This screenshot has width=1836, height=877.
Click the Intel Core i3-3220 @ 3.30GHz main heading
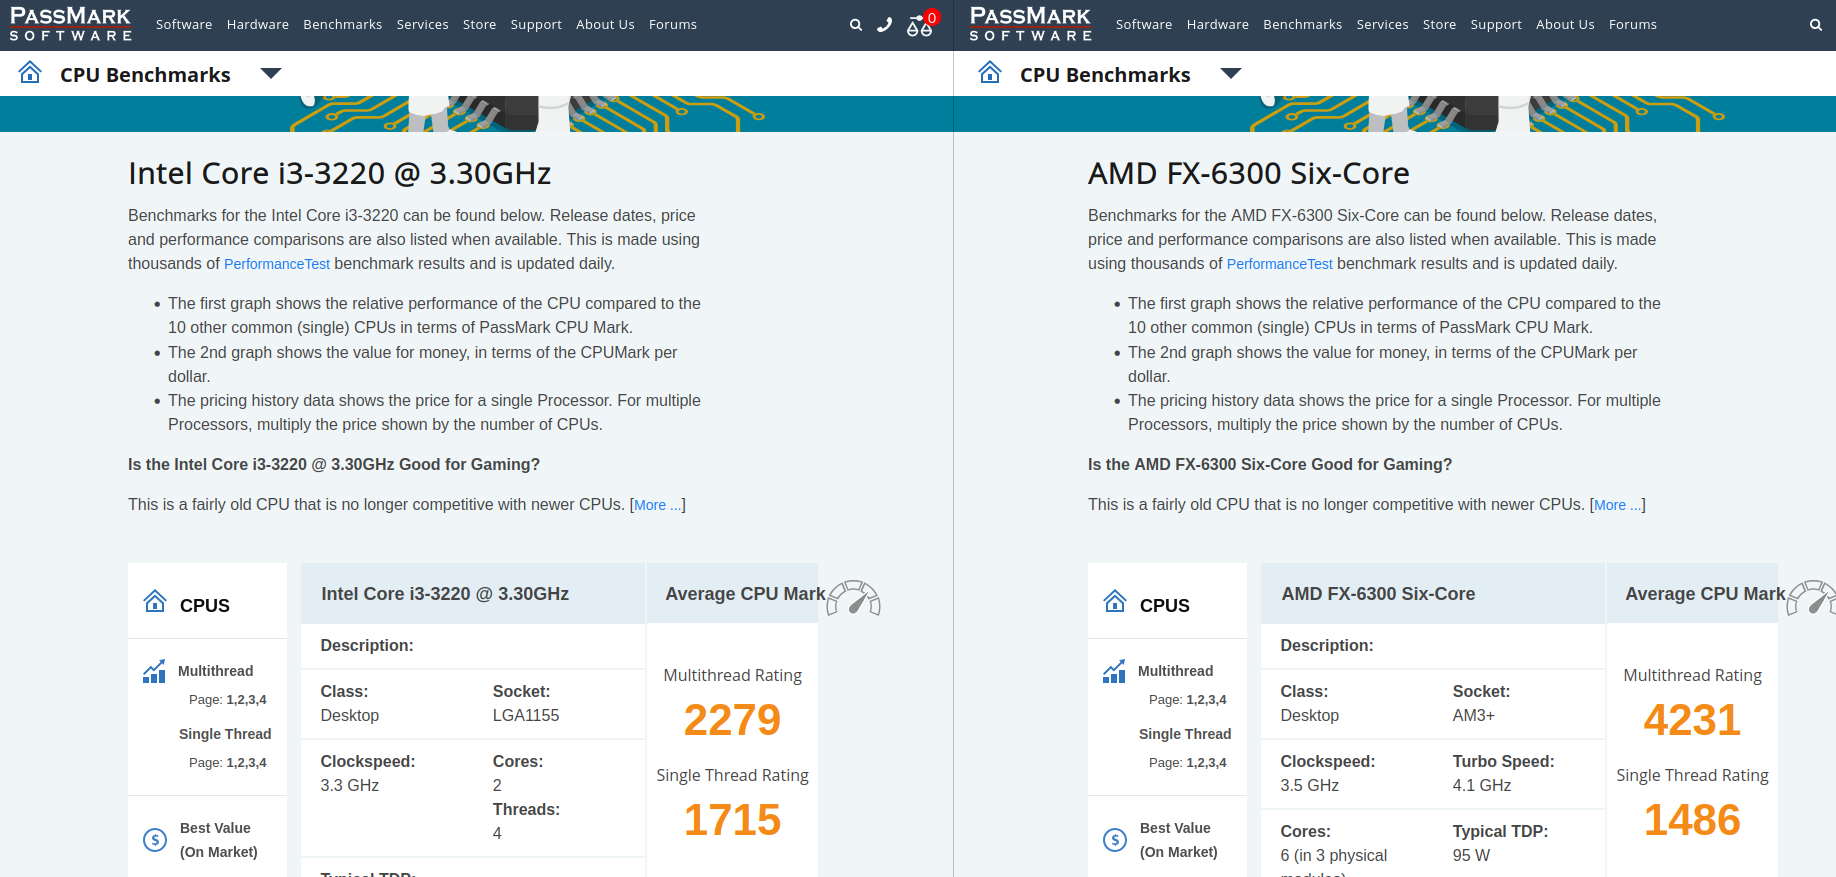tap(339, 173)
